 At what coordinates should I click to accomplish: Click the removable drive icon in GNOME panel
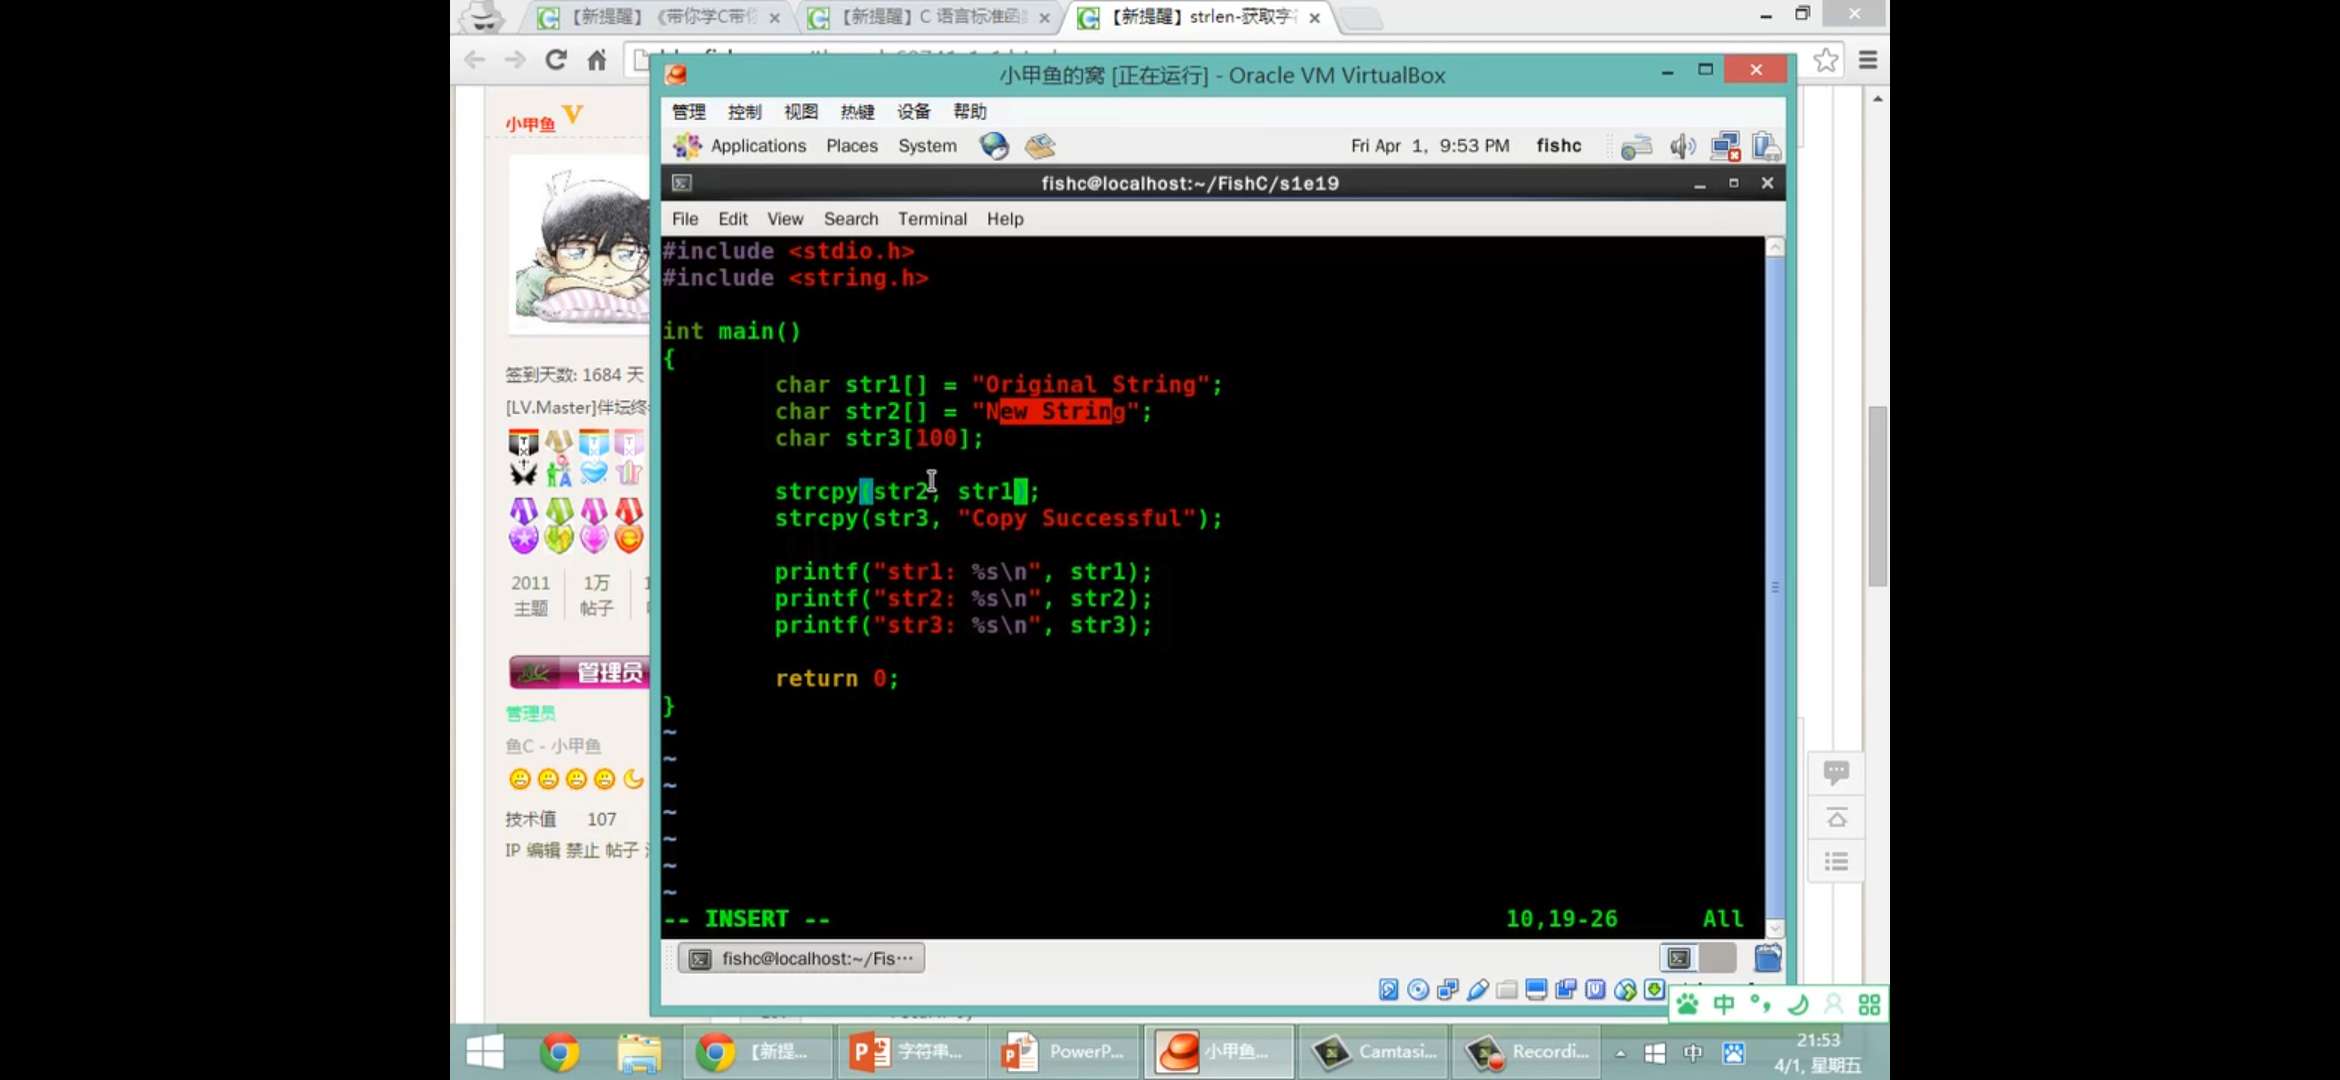1636,147
